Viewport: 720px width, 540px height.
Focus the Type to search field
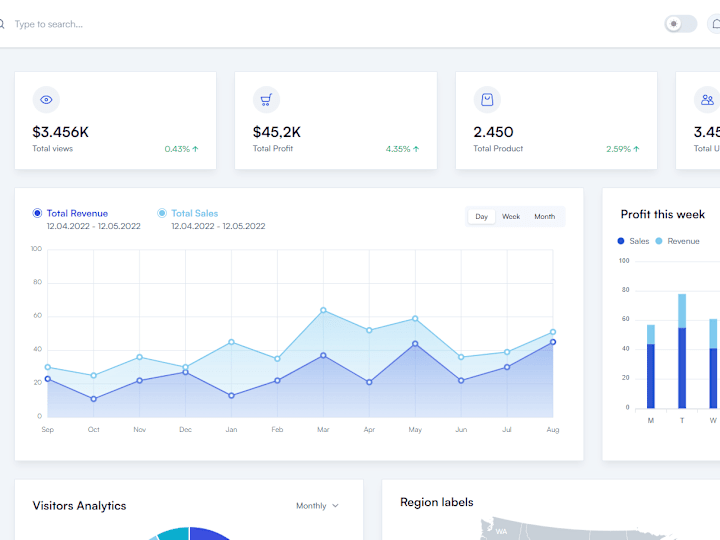point(49,24)
